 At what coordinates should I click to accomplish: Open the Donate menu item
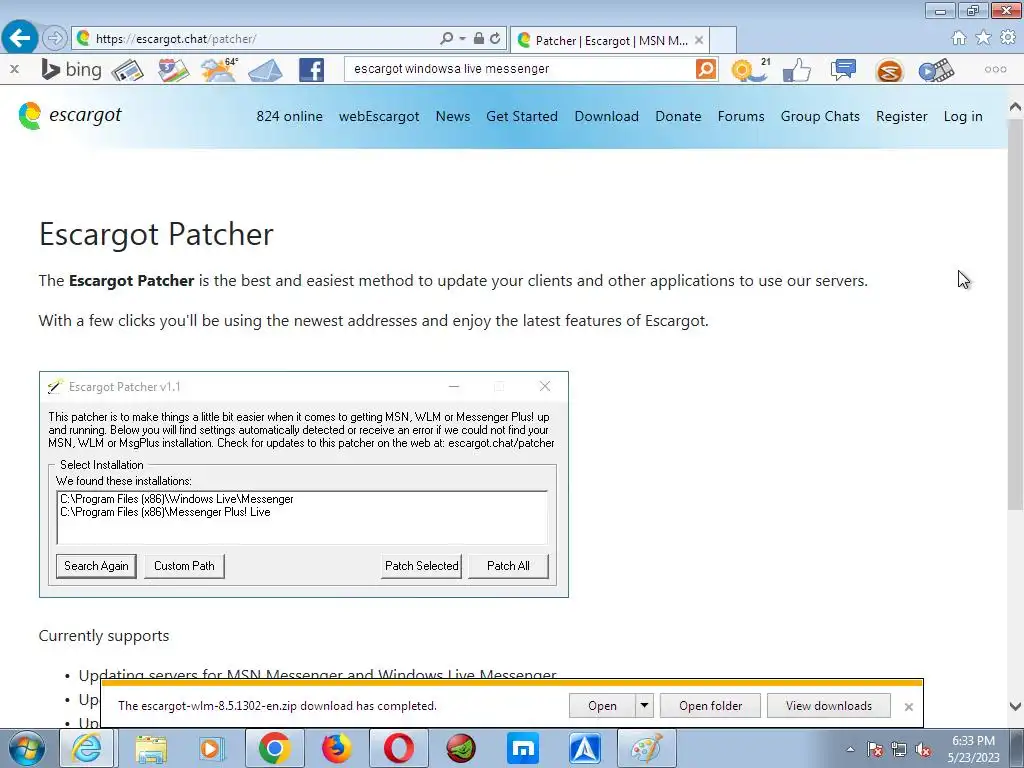coord(678,116)
